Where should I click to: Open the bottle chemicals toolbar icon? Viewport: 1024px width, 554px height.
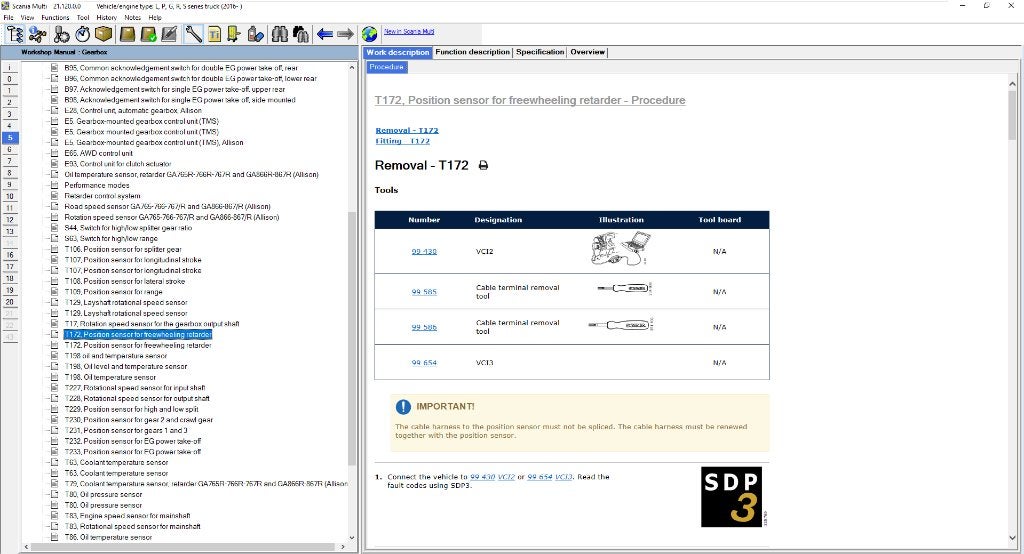click(x=255, y=34)
